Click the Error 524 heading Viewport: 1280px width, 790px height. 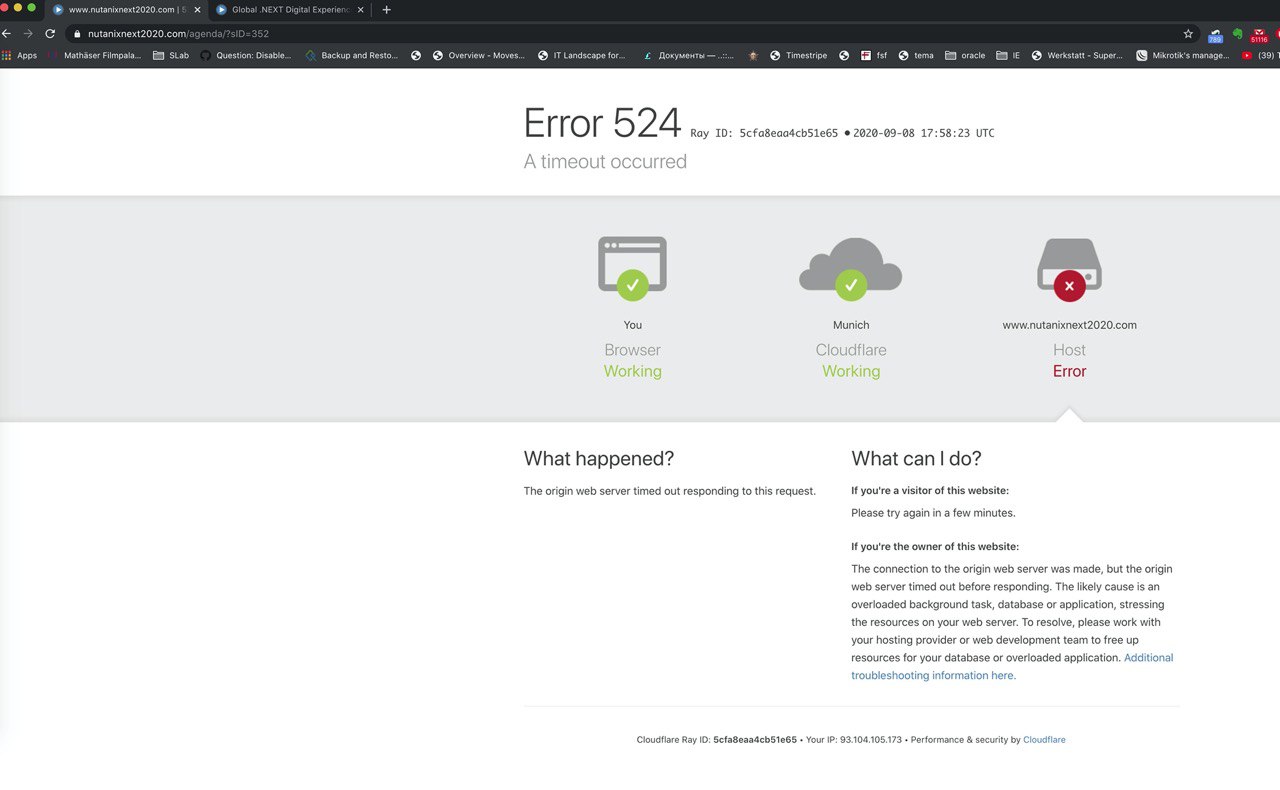click(x=602, y=123)
